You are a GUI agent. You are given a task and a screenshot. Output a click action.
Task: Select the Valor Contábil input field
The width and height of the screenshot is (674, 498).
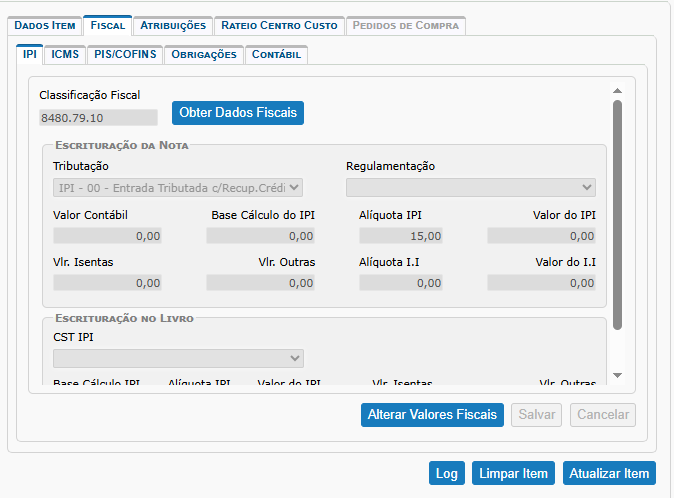[x=107, y=236]
